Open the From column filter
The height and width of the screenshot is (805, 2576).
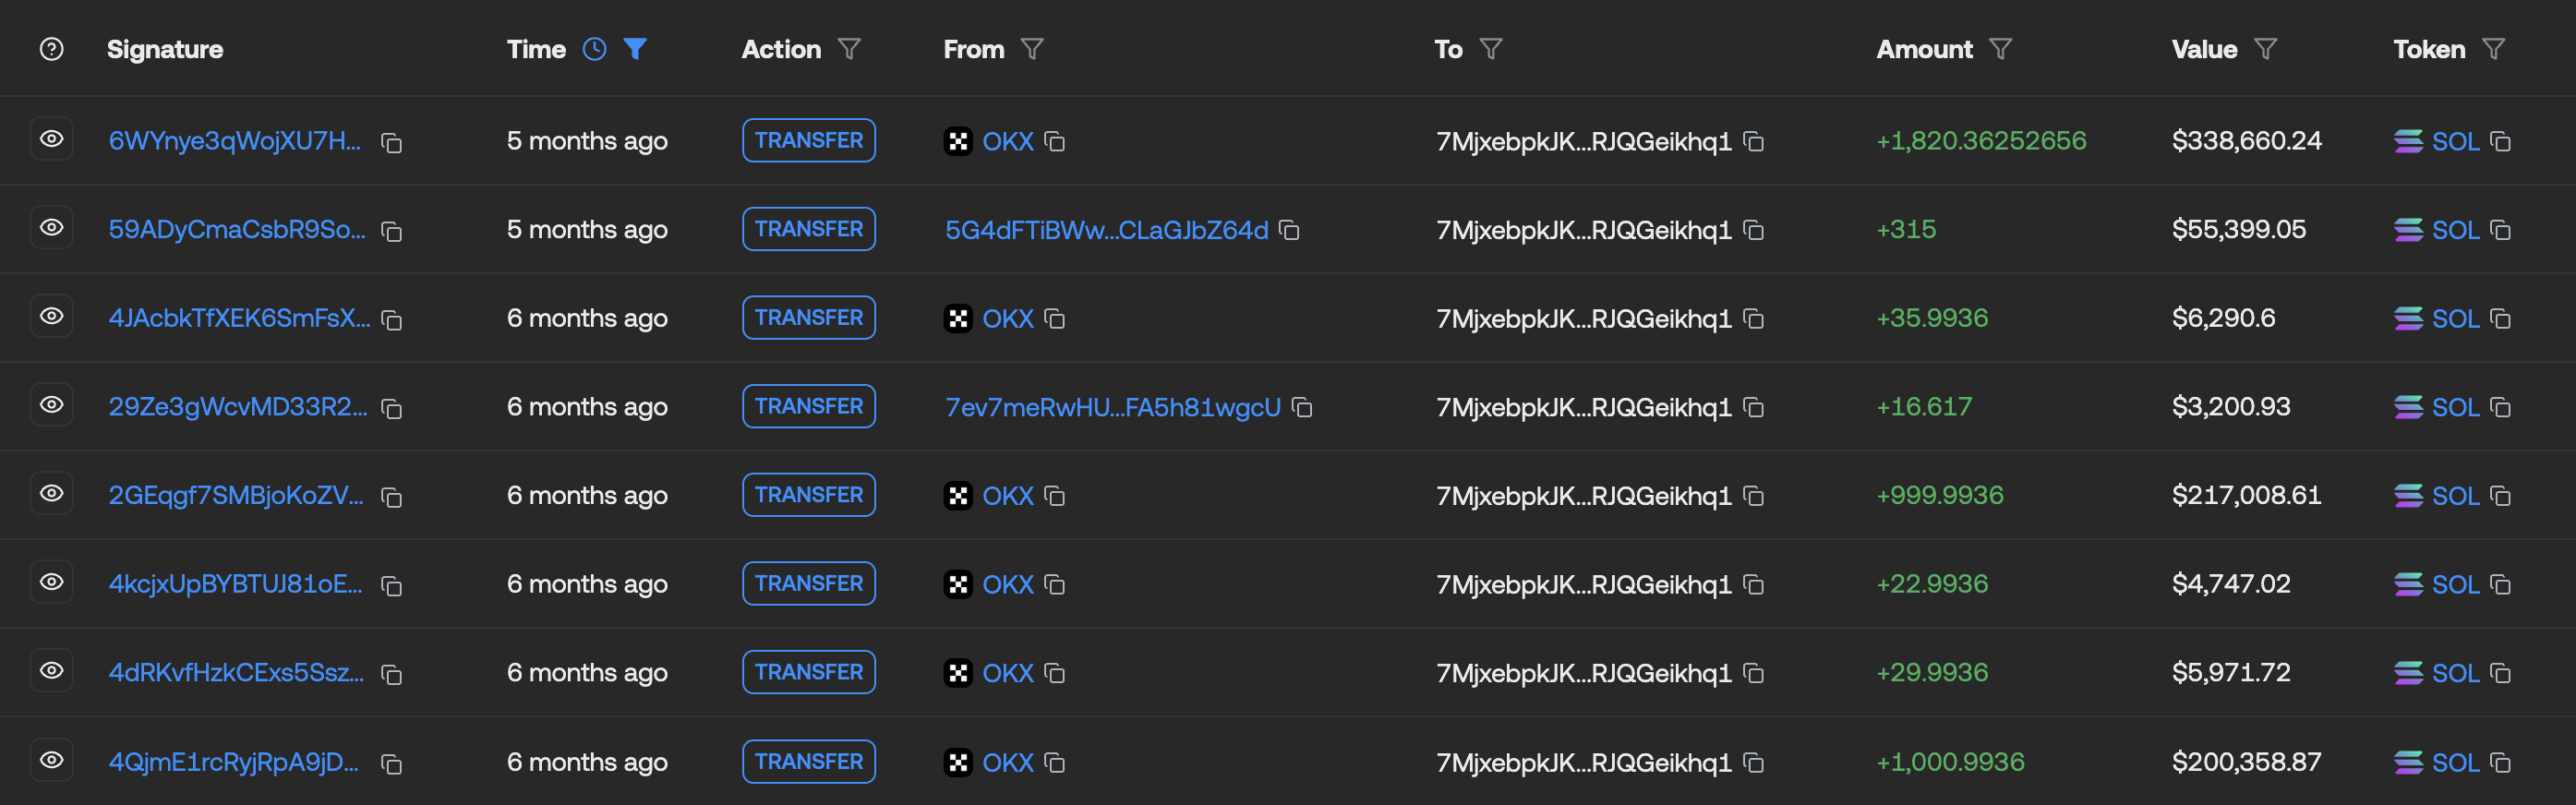[1032, 49]
